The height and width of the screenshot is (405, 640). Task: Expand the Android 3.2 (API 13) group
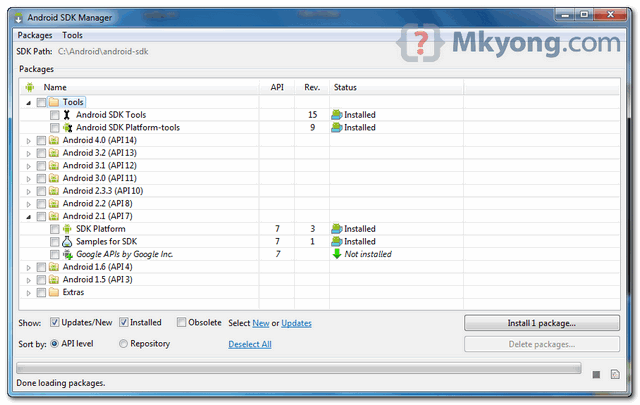point(29,154)
